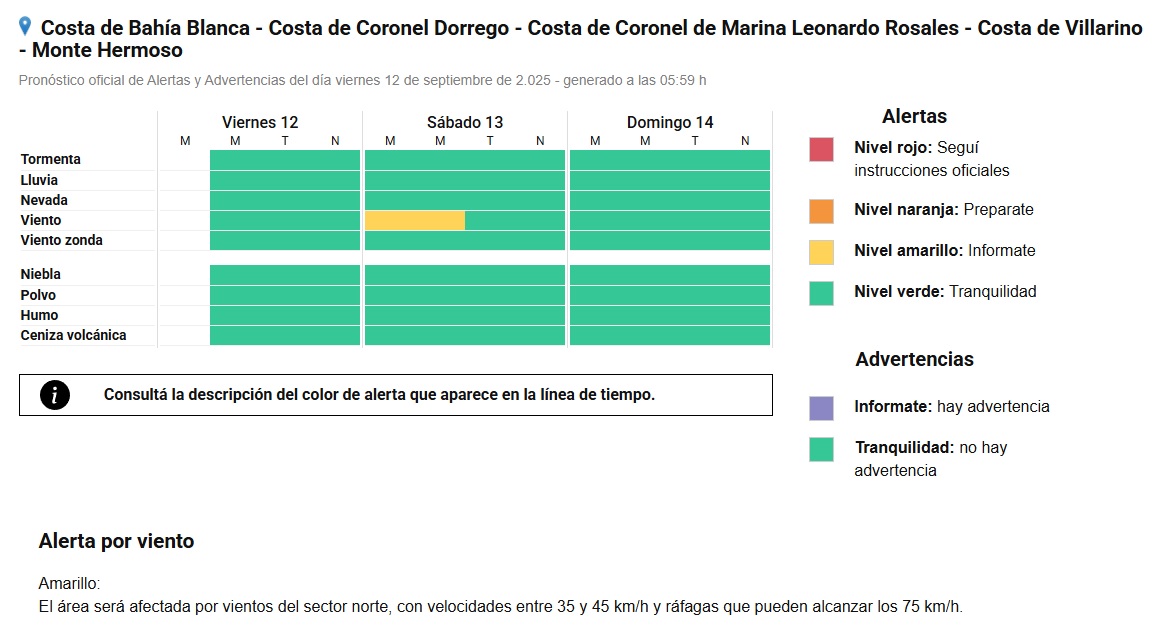1164x630 pixels.
Task: Click the green Tranquilidad advertencia swatch
Action: 821,449
